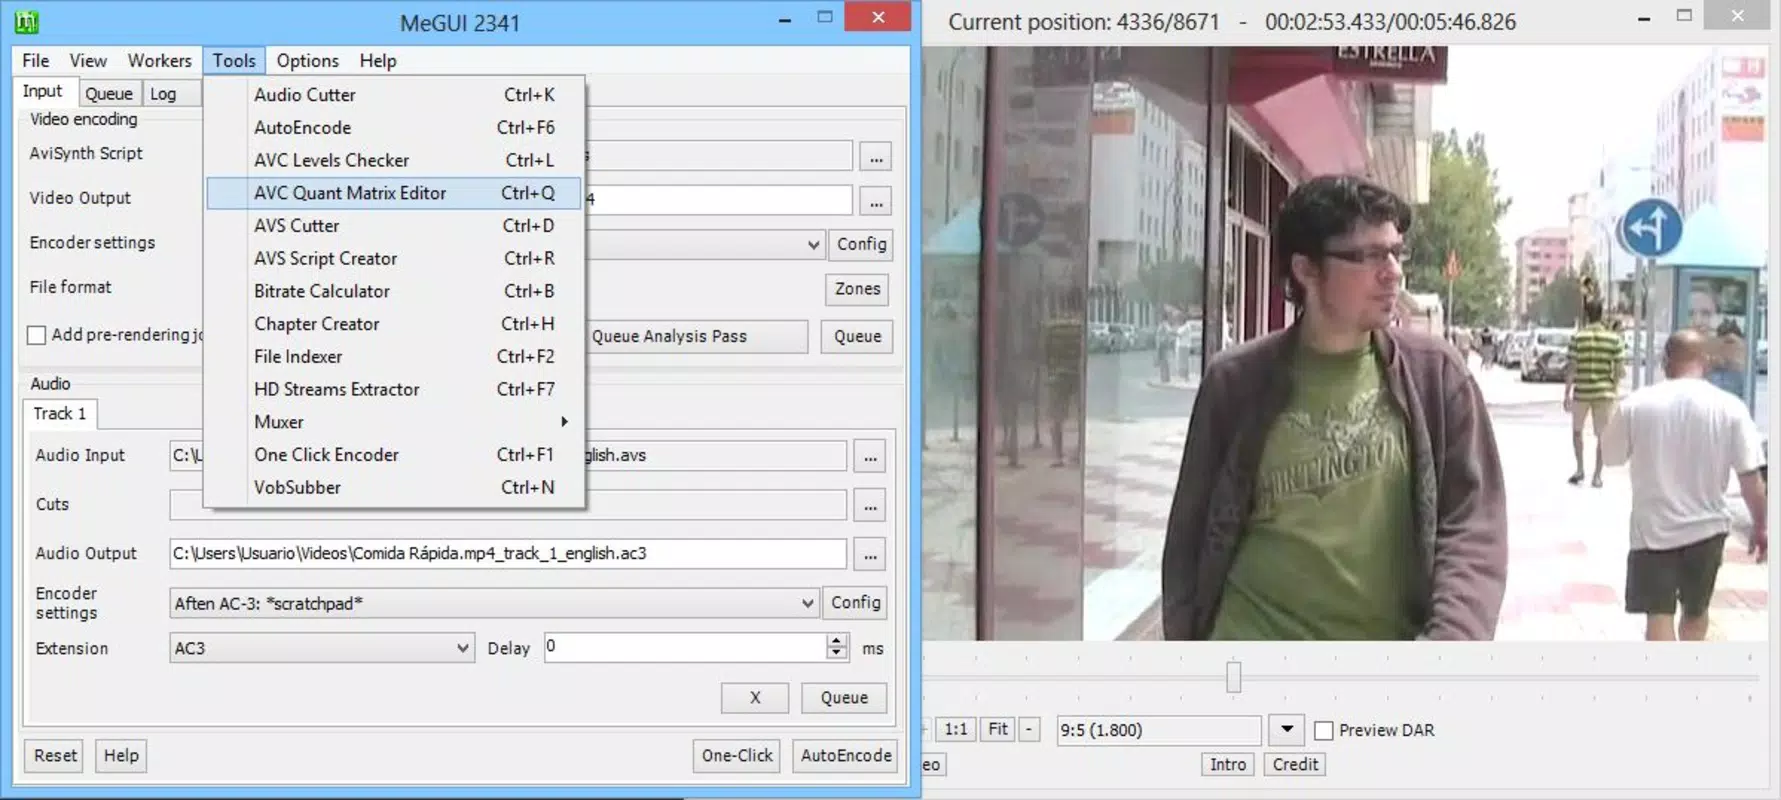Click audio encoder Config button
The image size is (1781, 800).
855,602
